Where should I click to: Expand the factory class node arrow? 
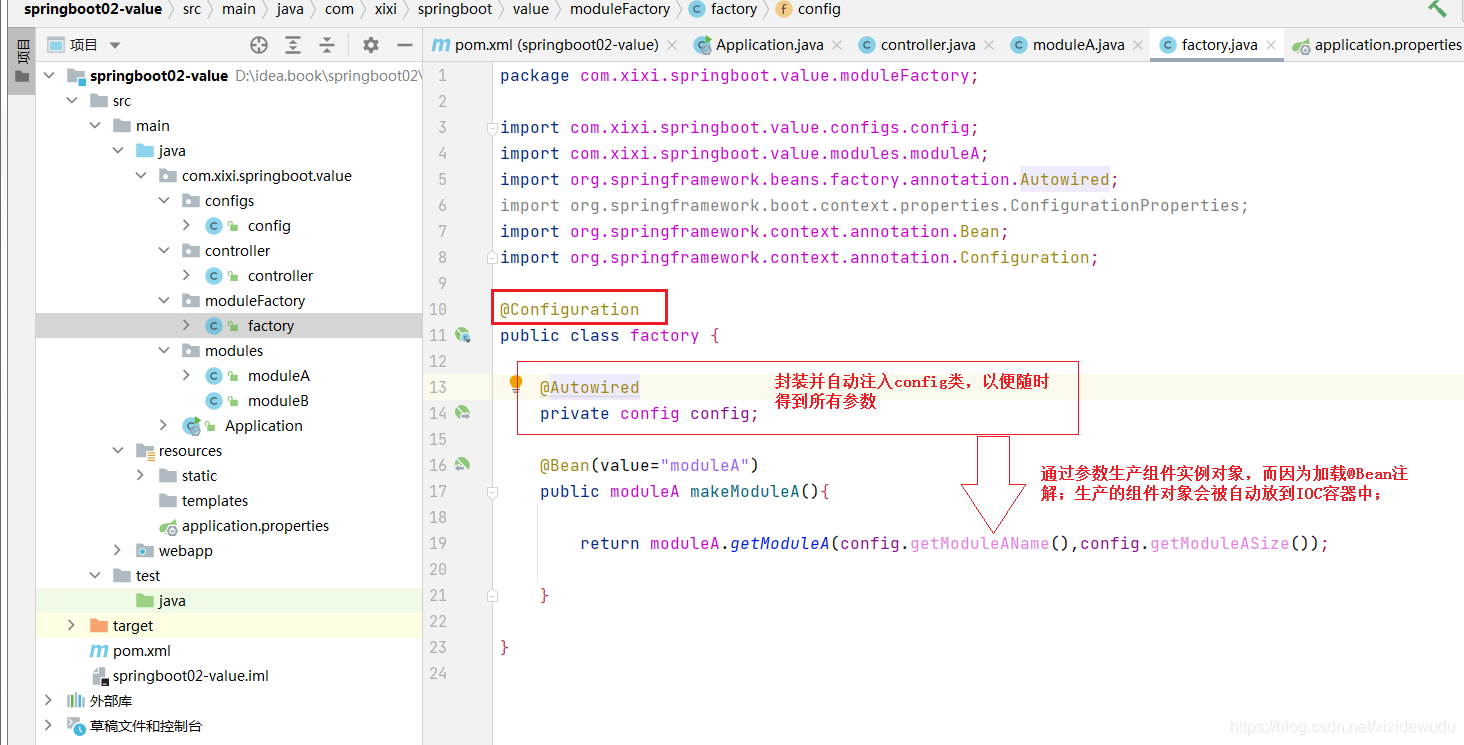coord(187,326)
